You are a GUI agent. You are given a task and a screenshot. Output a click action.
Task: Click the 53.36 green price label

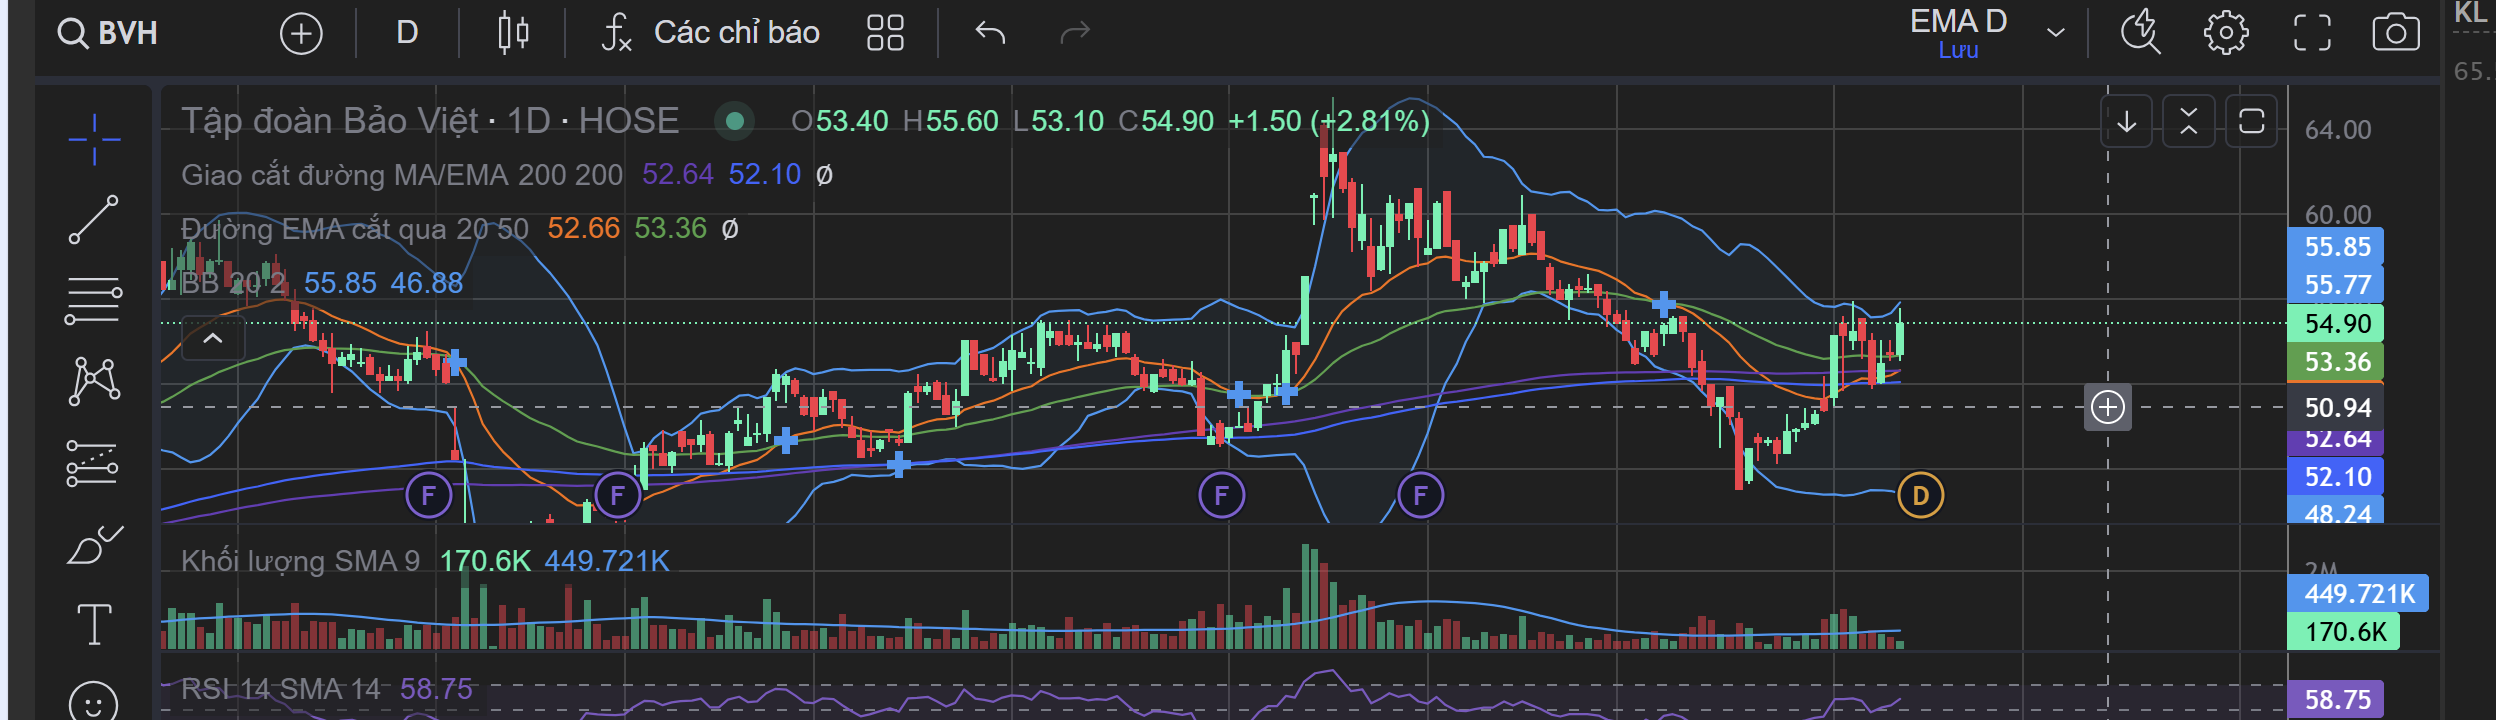pos(2337,362)
